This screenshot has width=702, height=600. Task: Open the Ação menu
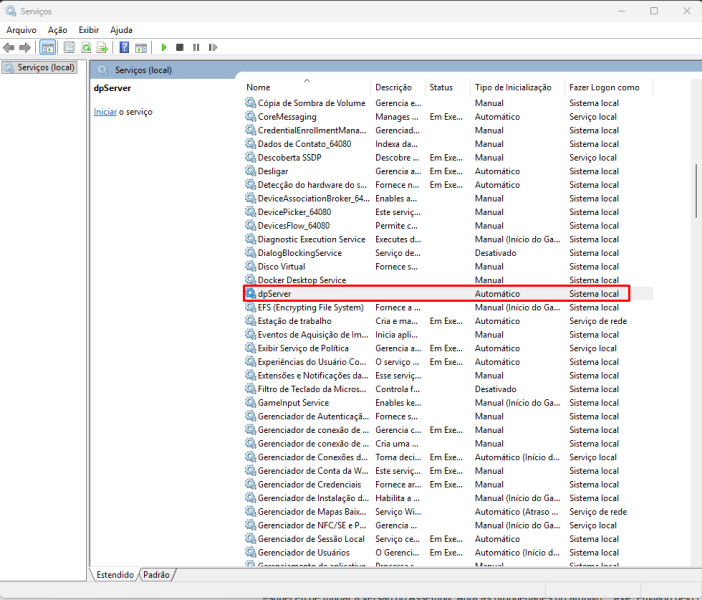coord(57,30)
